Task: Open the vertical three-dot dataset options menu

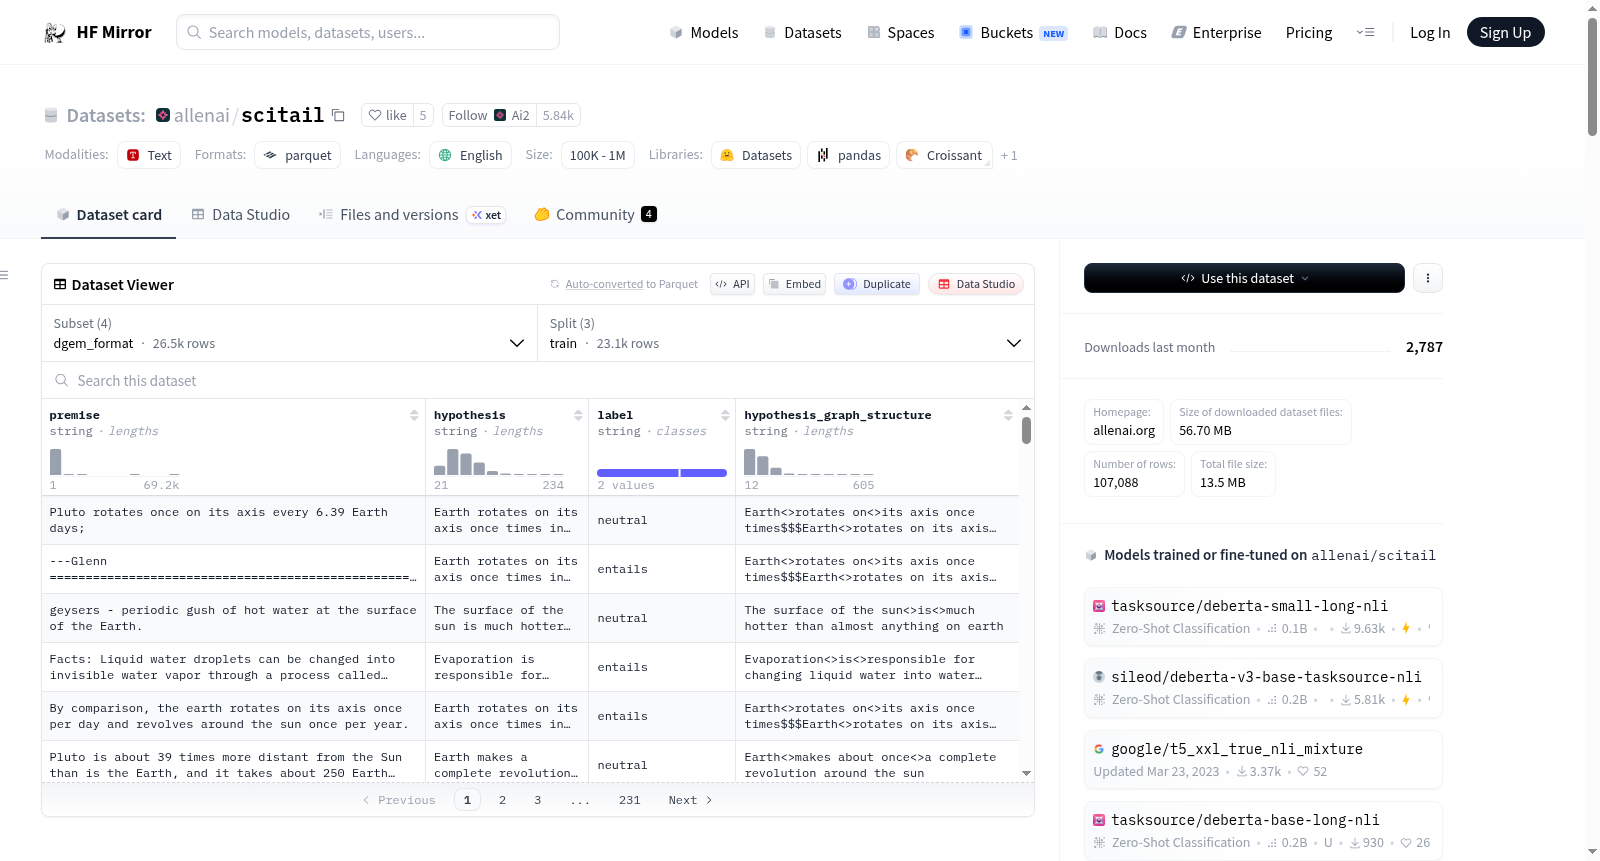Action: (x=1428, y=278)
